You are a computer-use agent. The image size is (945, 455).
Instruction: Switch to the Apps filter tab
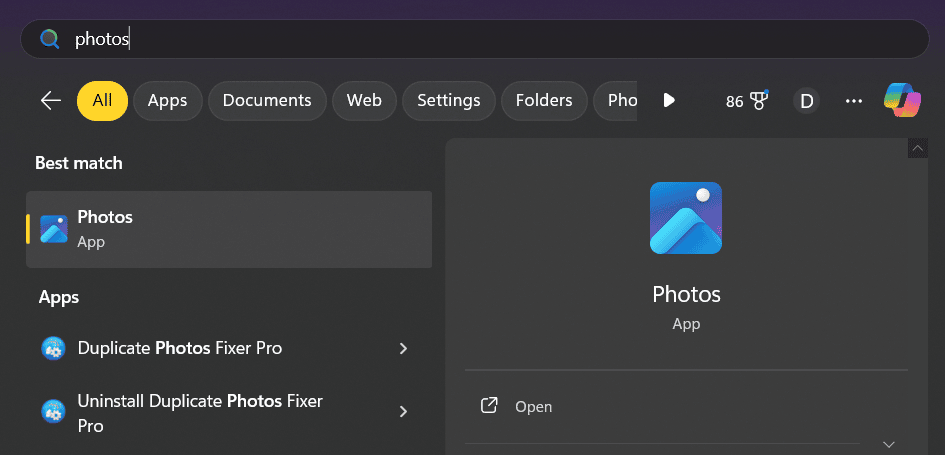tap(168, 101)
